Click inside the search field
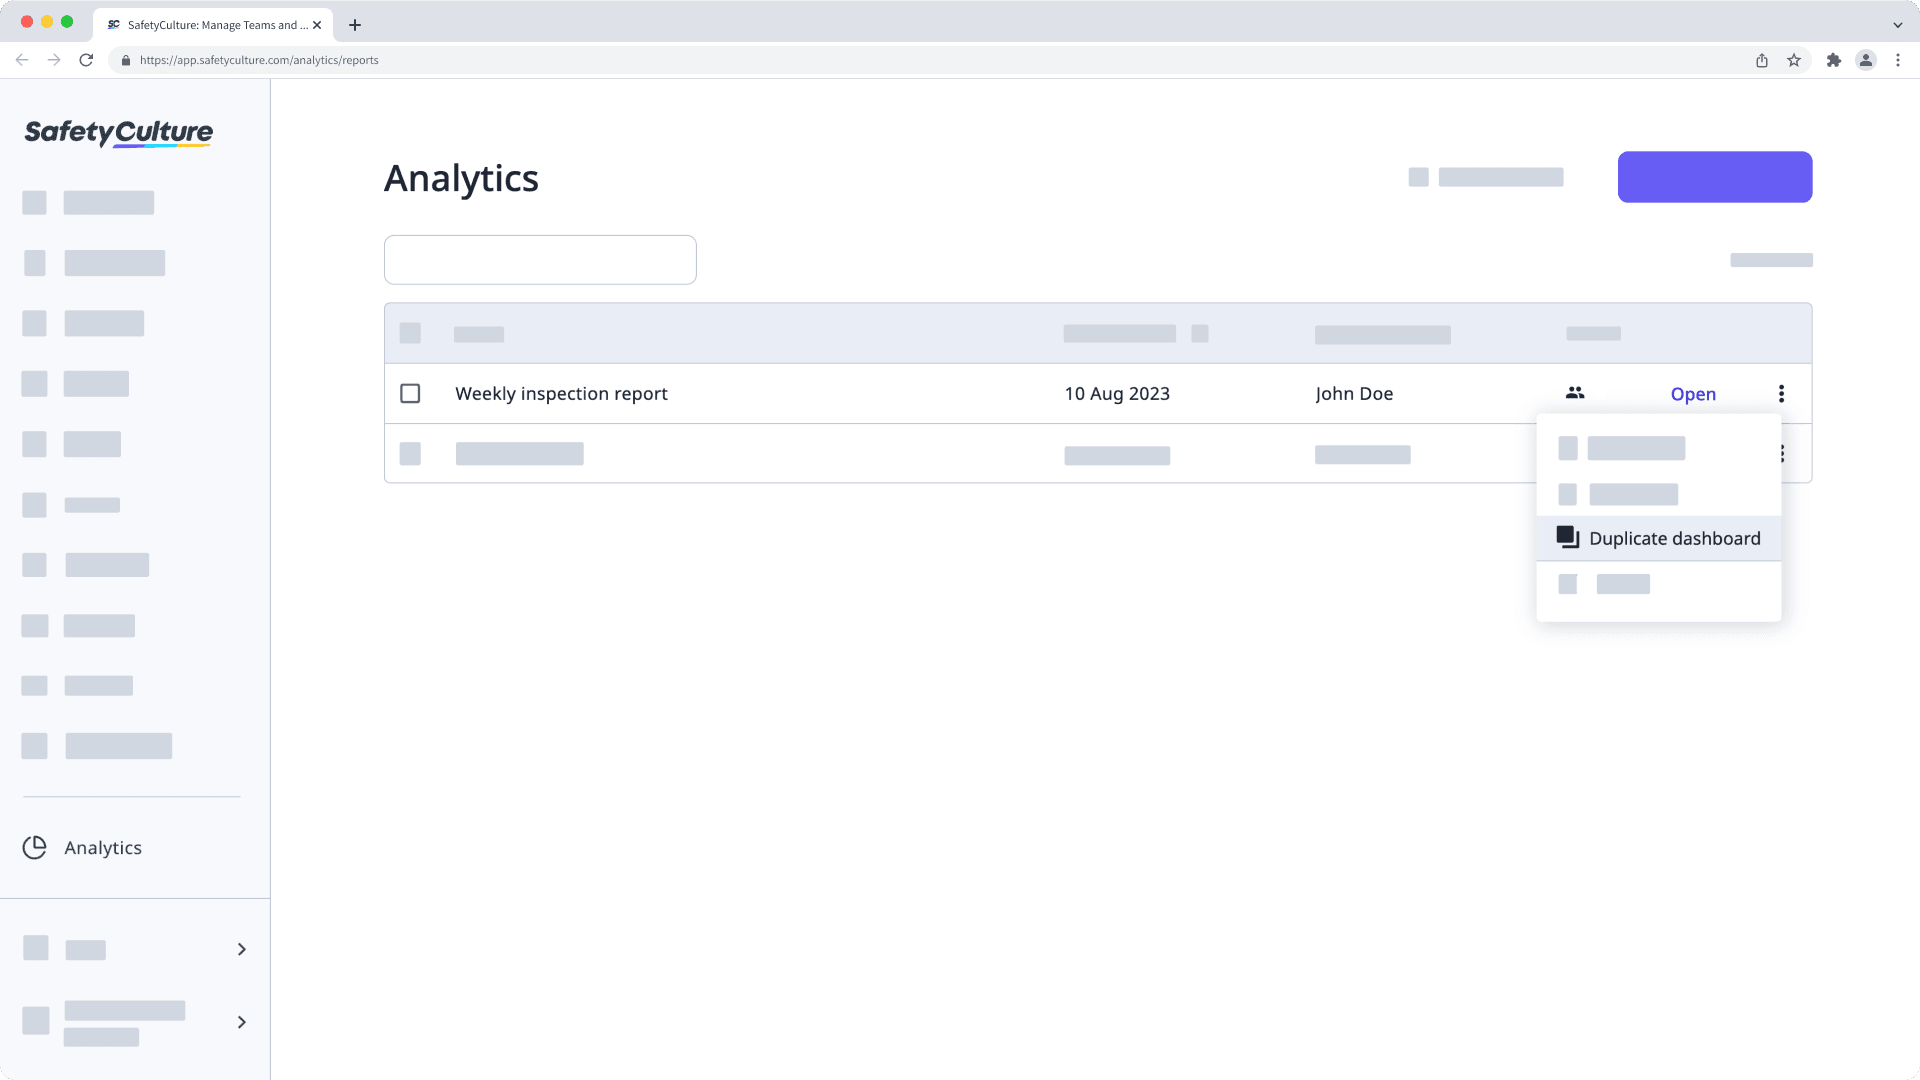Image resolution: width=1920 pixels, height=1080 pixels. [539, 259]
